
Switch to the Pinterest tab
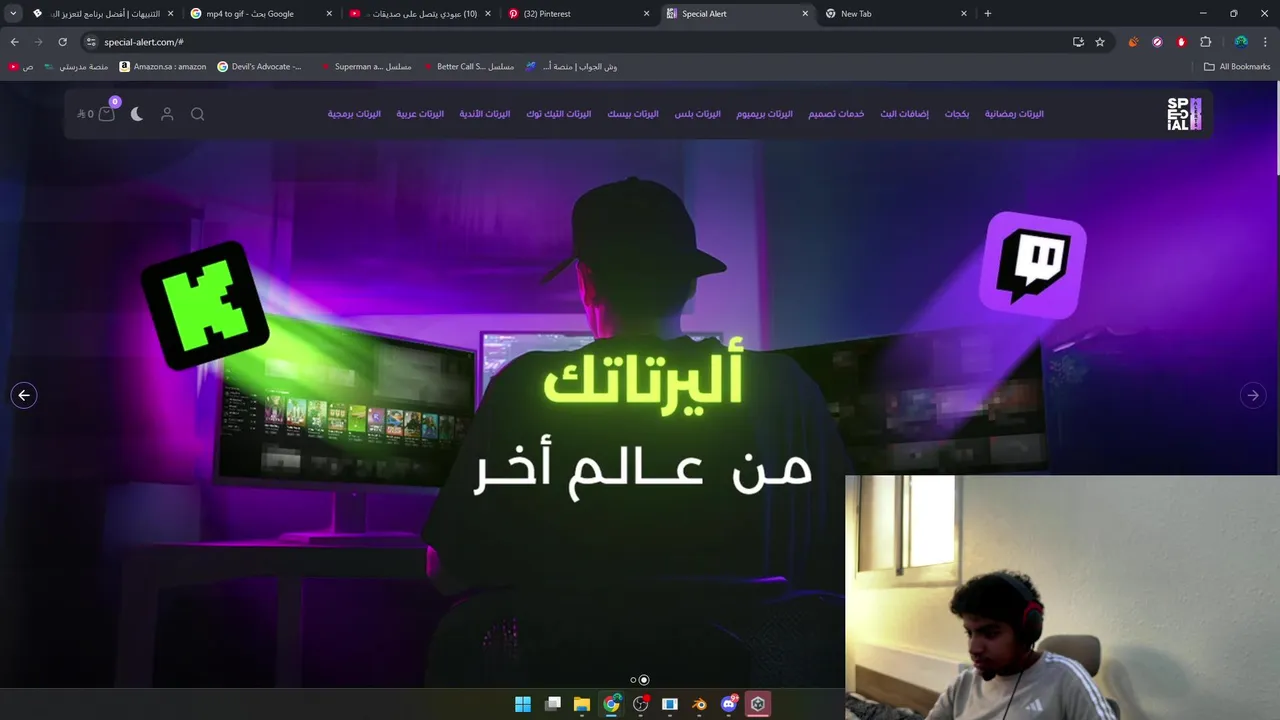pyautogui.click(x=578, y=14)
